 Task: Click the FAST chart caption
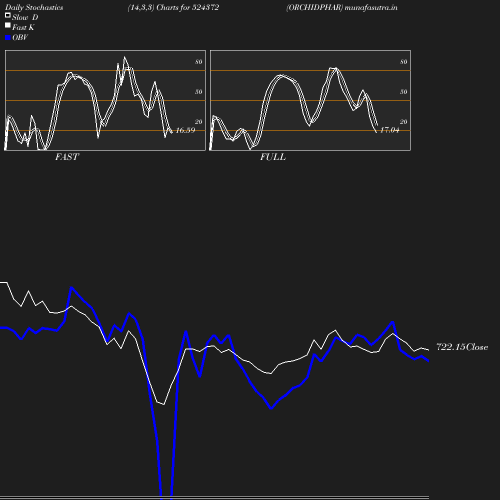click(67, 157)
